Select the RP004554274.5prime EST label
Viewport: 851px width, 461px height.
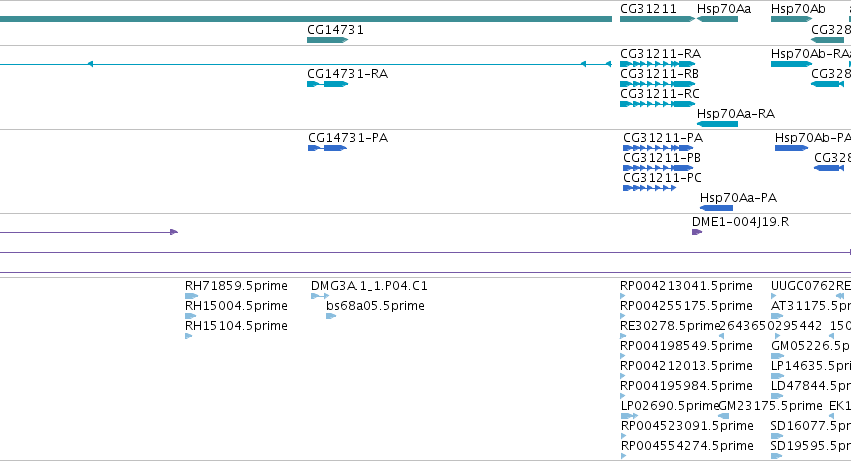(687, 446)
